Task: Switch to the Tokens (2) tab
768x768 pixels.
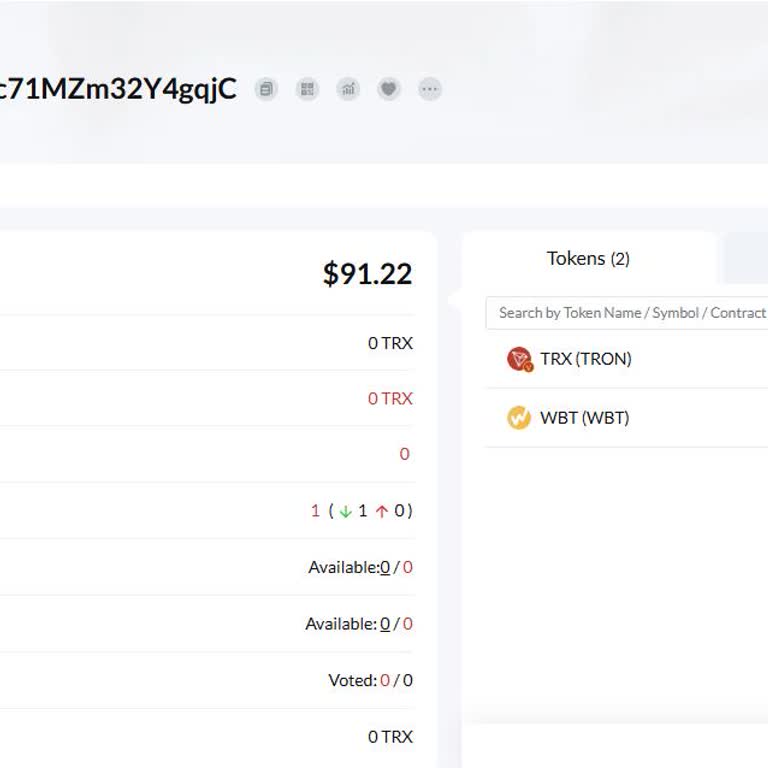Action: point(588,259)
